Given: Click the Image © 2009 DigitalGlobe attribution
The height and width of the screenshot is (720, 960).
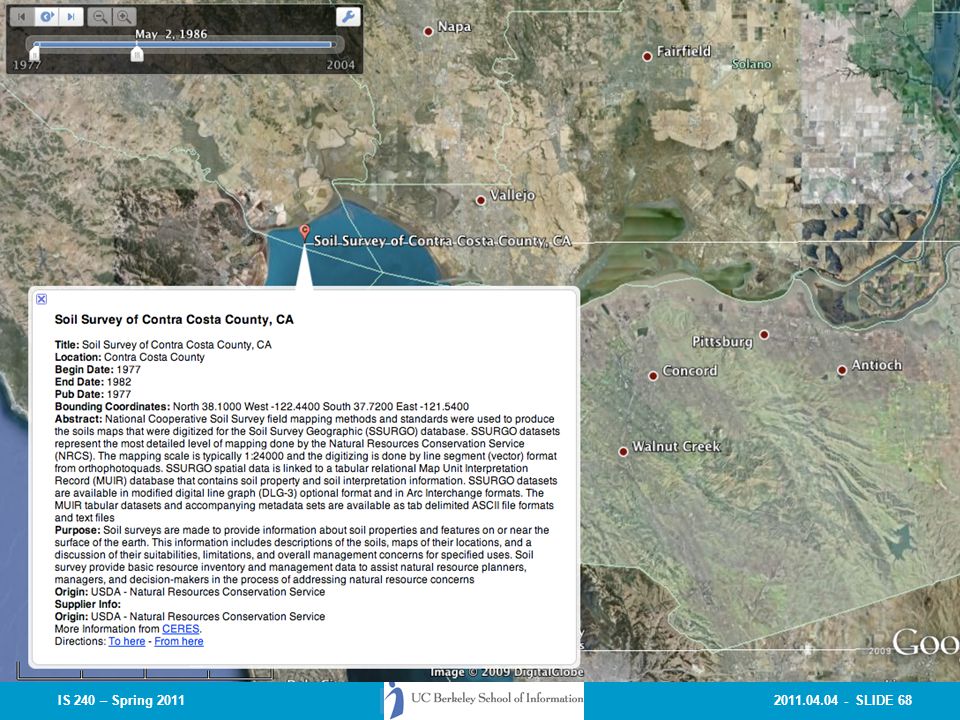Looking at the screenshot, I should pyautogui.click(x=507, y=672).
